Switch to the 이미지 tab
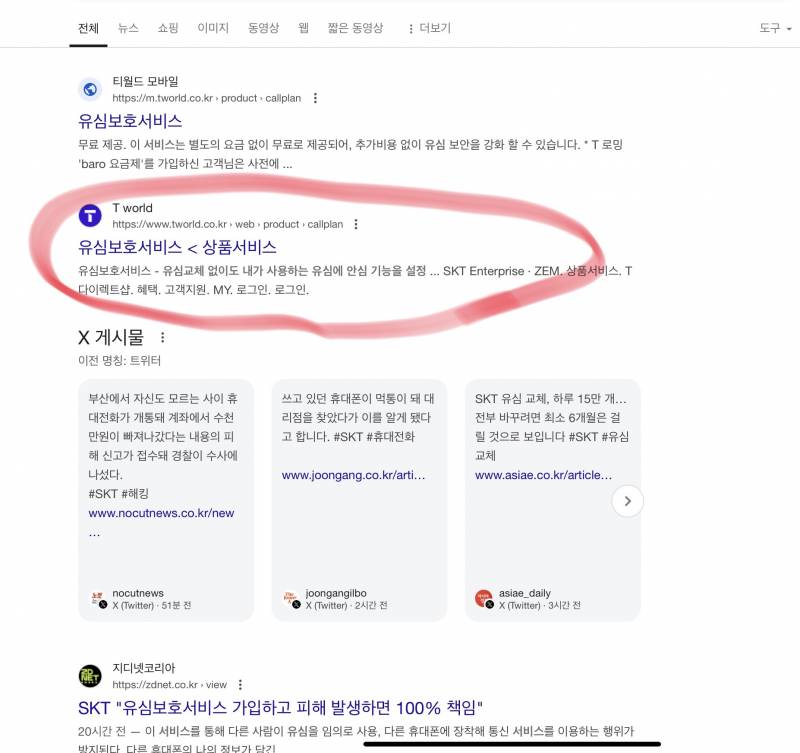800x753 pixels. (x=213, y=28)
